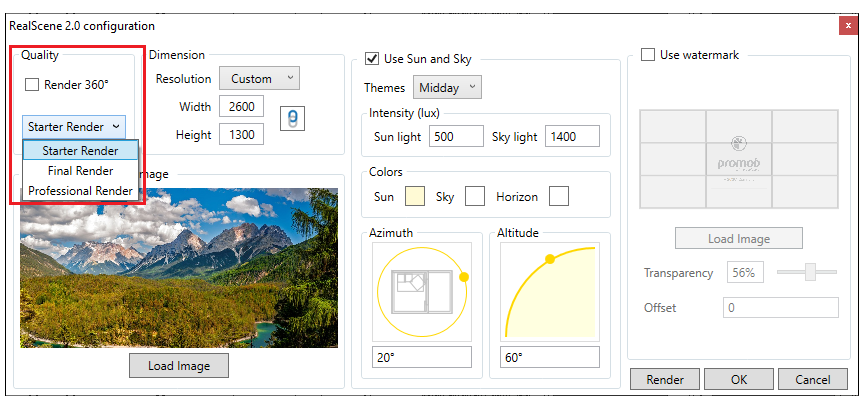Select Starter Render from the list
This screenshot has height=402, width=863.
point(80,150)
